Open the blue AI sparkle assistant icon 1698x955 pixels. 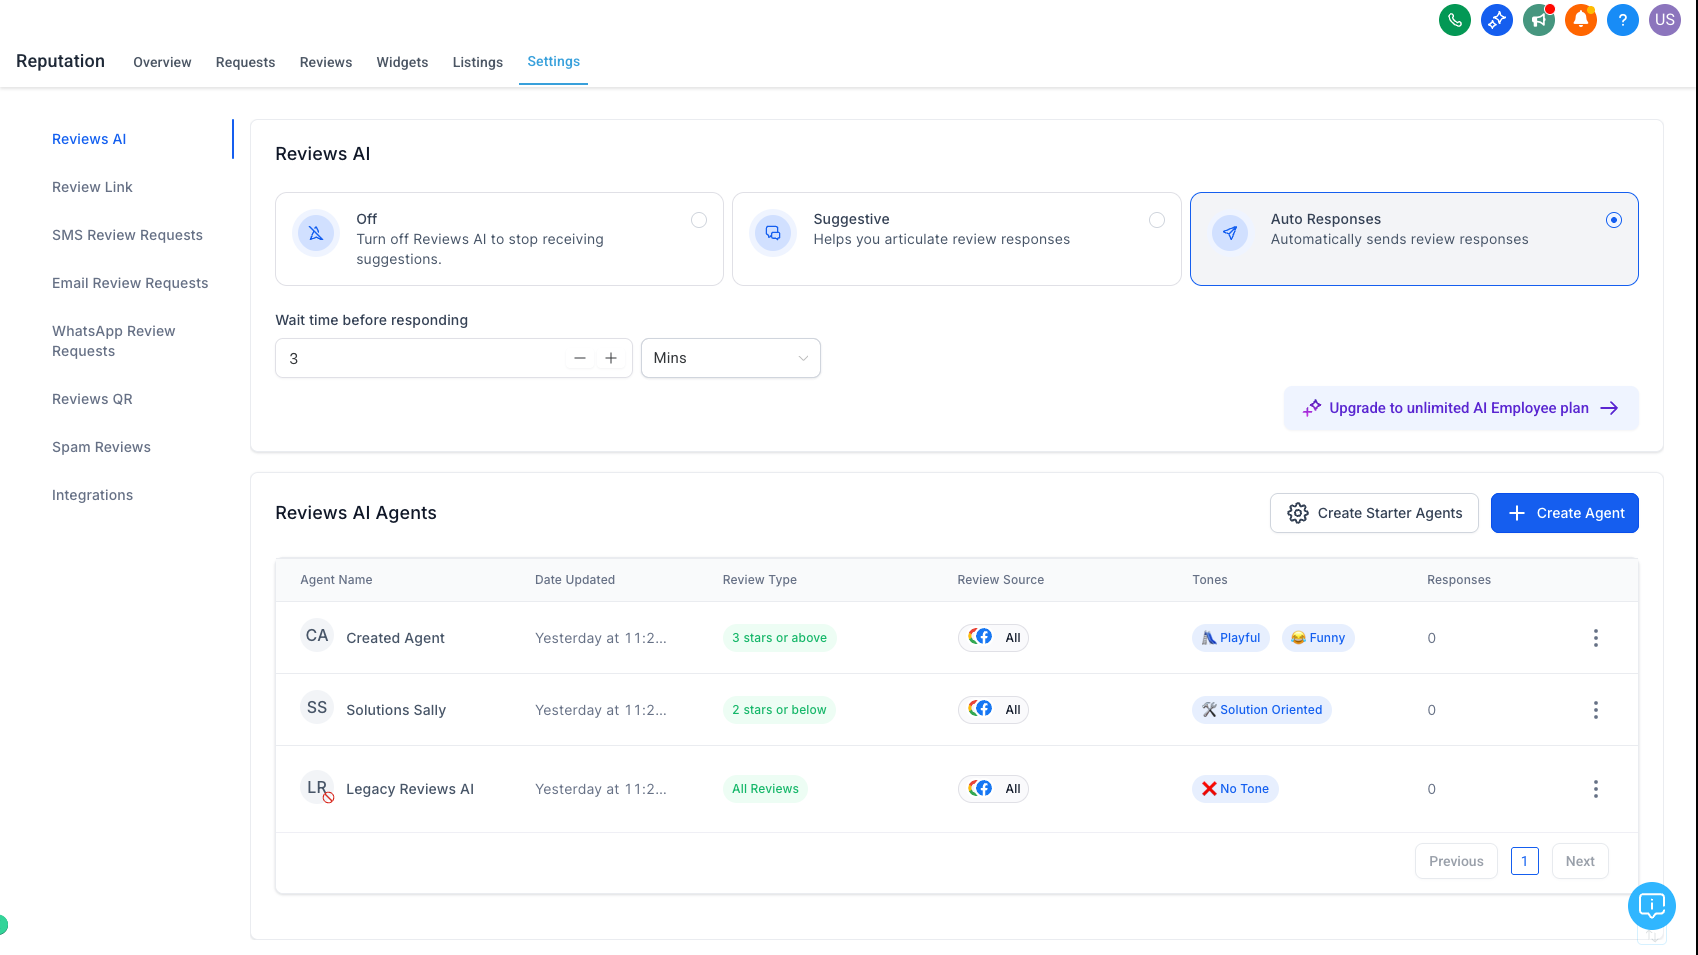(1496, 20)
